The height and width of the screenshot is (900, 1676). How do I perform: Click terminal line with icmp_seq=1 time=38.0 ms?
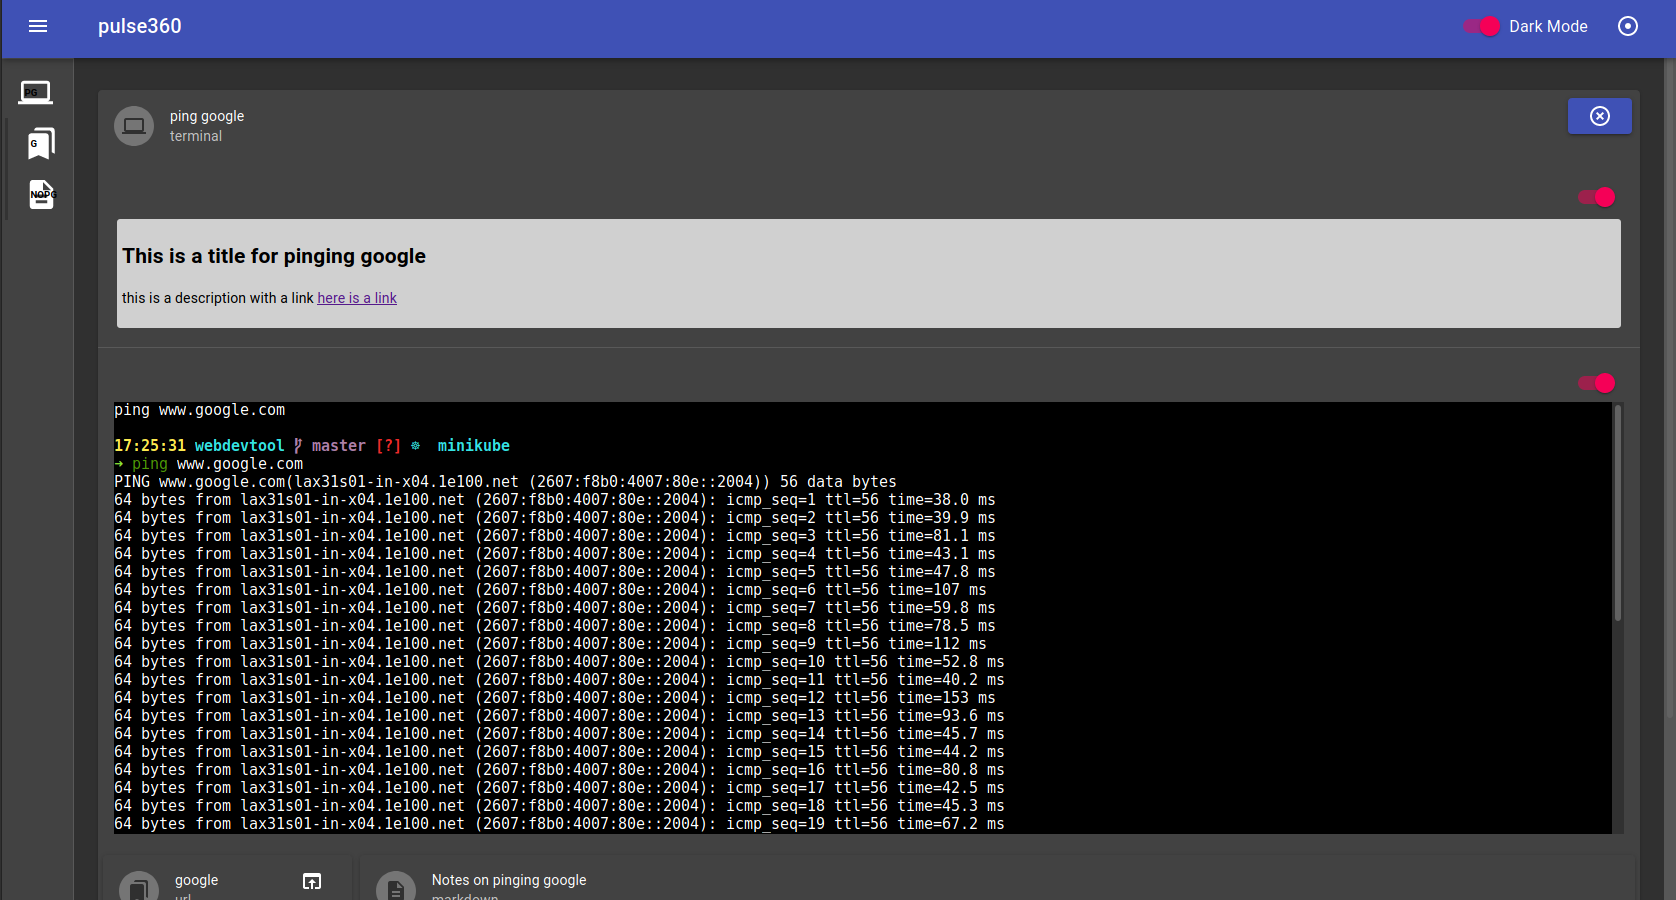(x=555, y=500)
